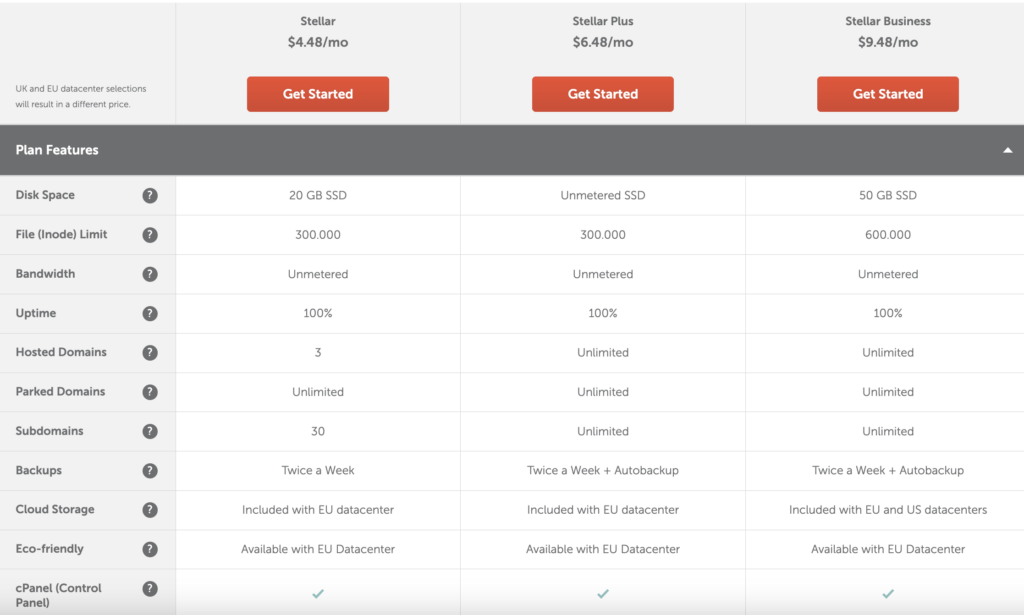
Task: Click the File (Inode) Limit help icon
Action: point(150,235)
